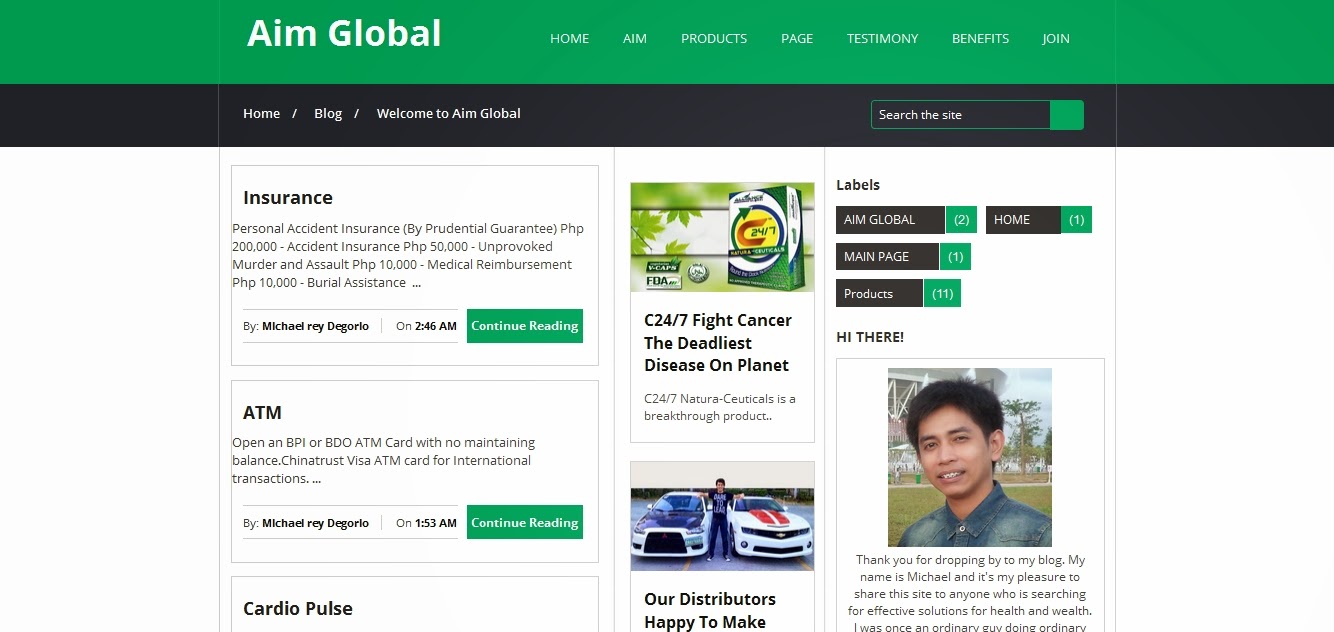Viewport: 1334px width, 632px height.
Task: Open C24/7 Fight Cancer article title
Action: click(718, 343)
